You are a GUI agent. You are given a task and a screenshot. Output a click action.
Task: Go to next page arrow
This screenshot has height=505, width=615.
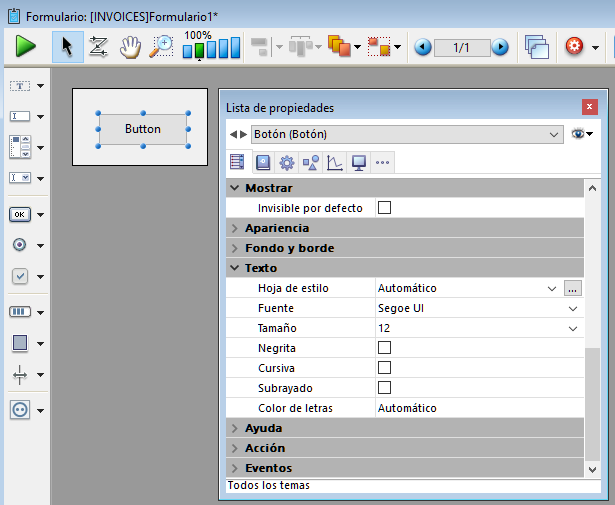499,47
